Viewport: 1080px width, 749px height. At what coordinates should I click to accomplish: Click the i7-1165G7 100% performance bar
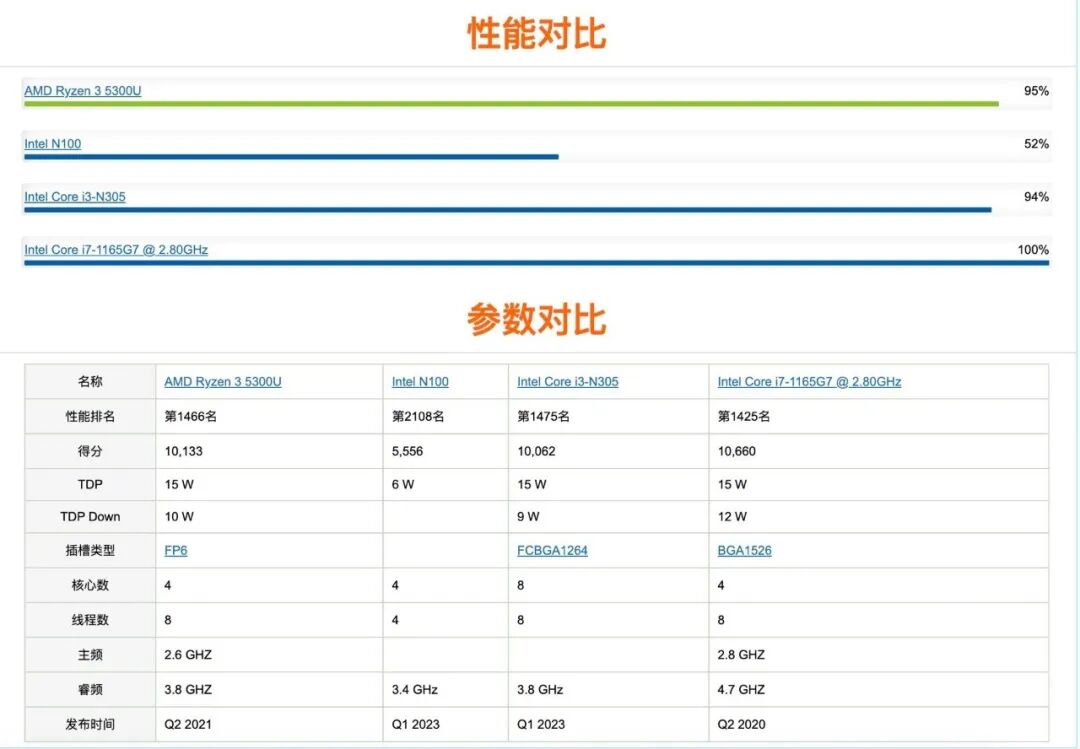[x=537, y=263]
